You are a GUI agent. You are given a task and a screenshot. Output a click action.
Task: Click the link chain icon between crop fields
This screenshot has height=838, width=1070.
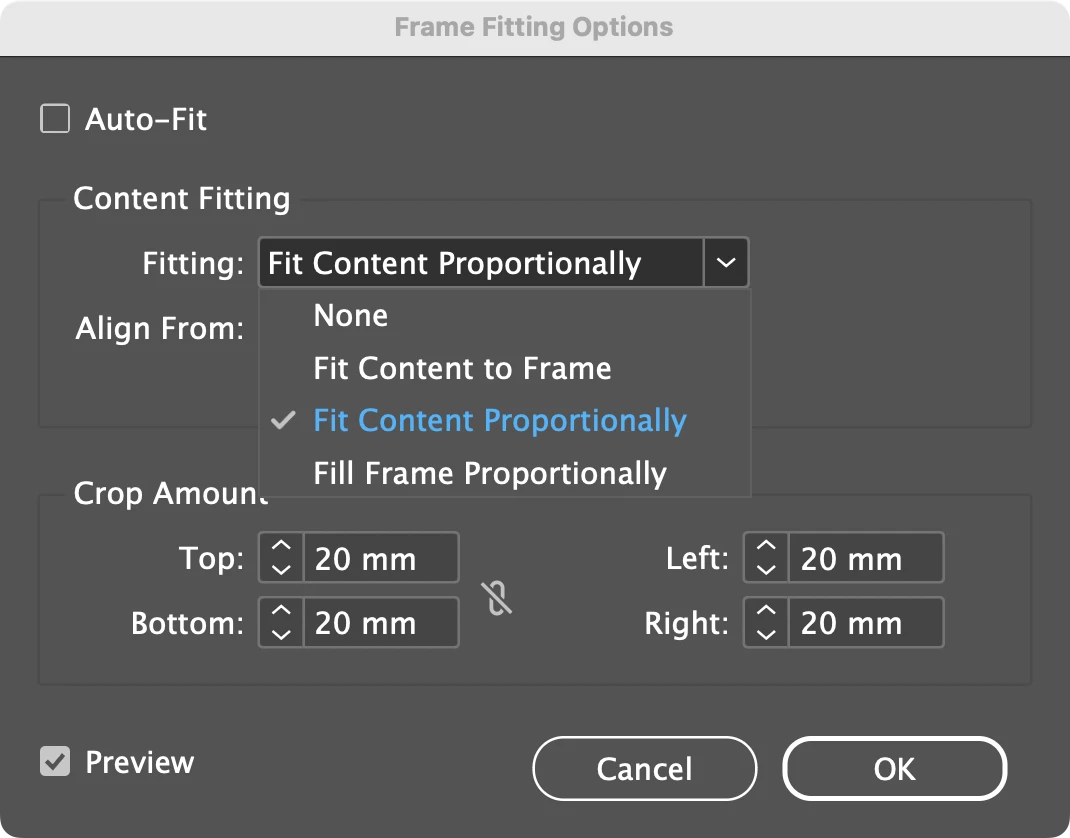pyautogui.click(x=497, y=596)
